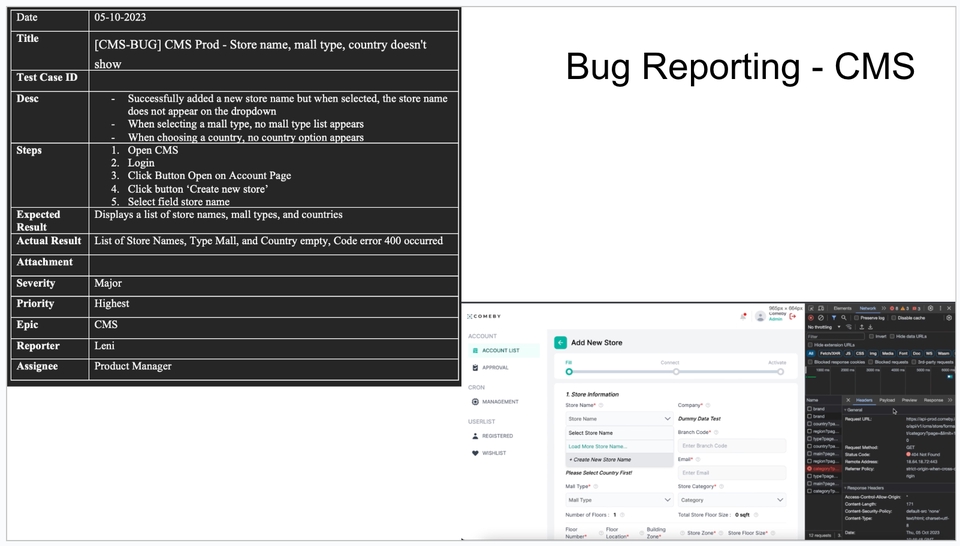Switch to the Elements DevTools tab

[842, 309]
